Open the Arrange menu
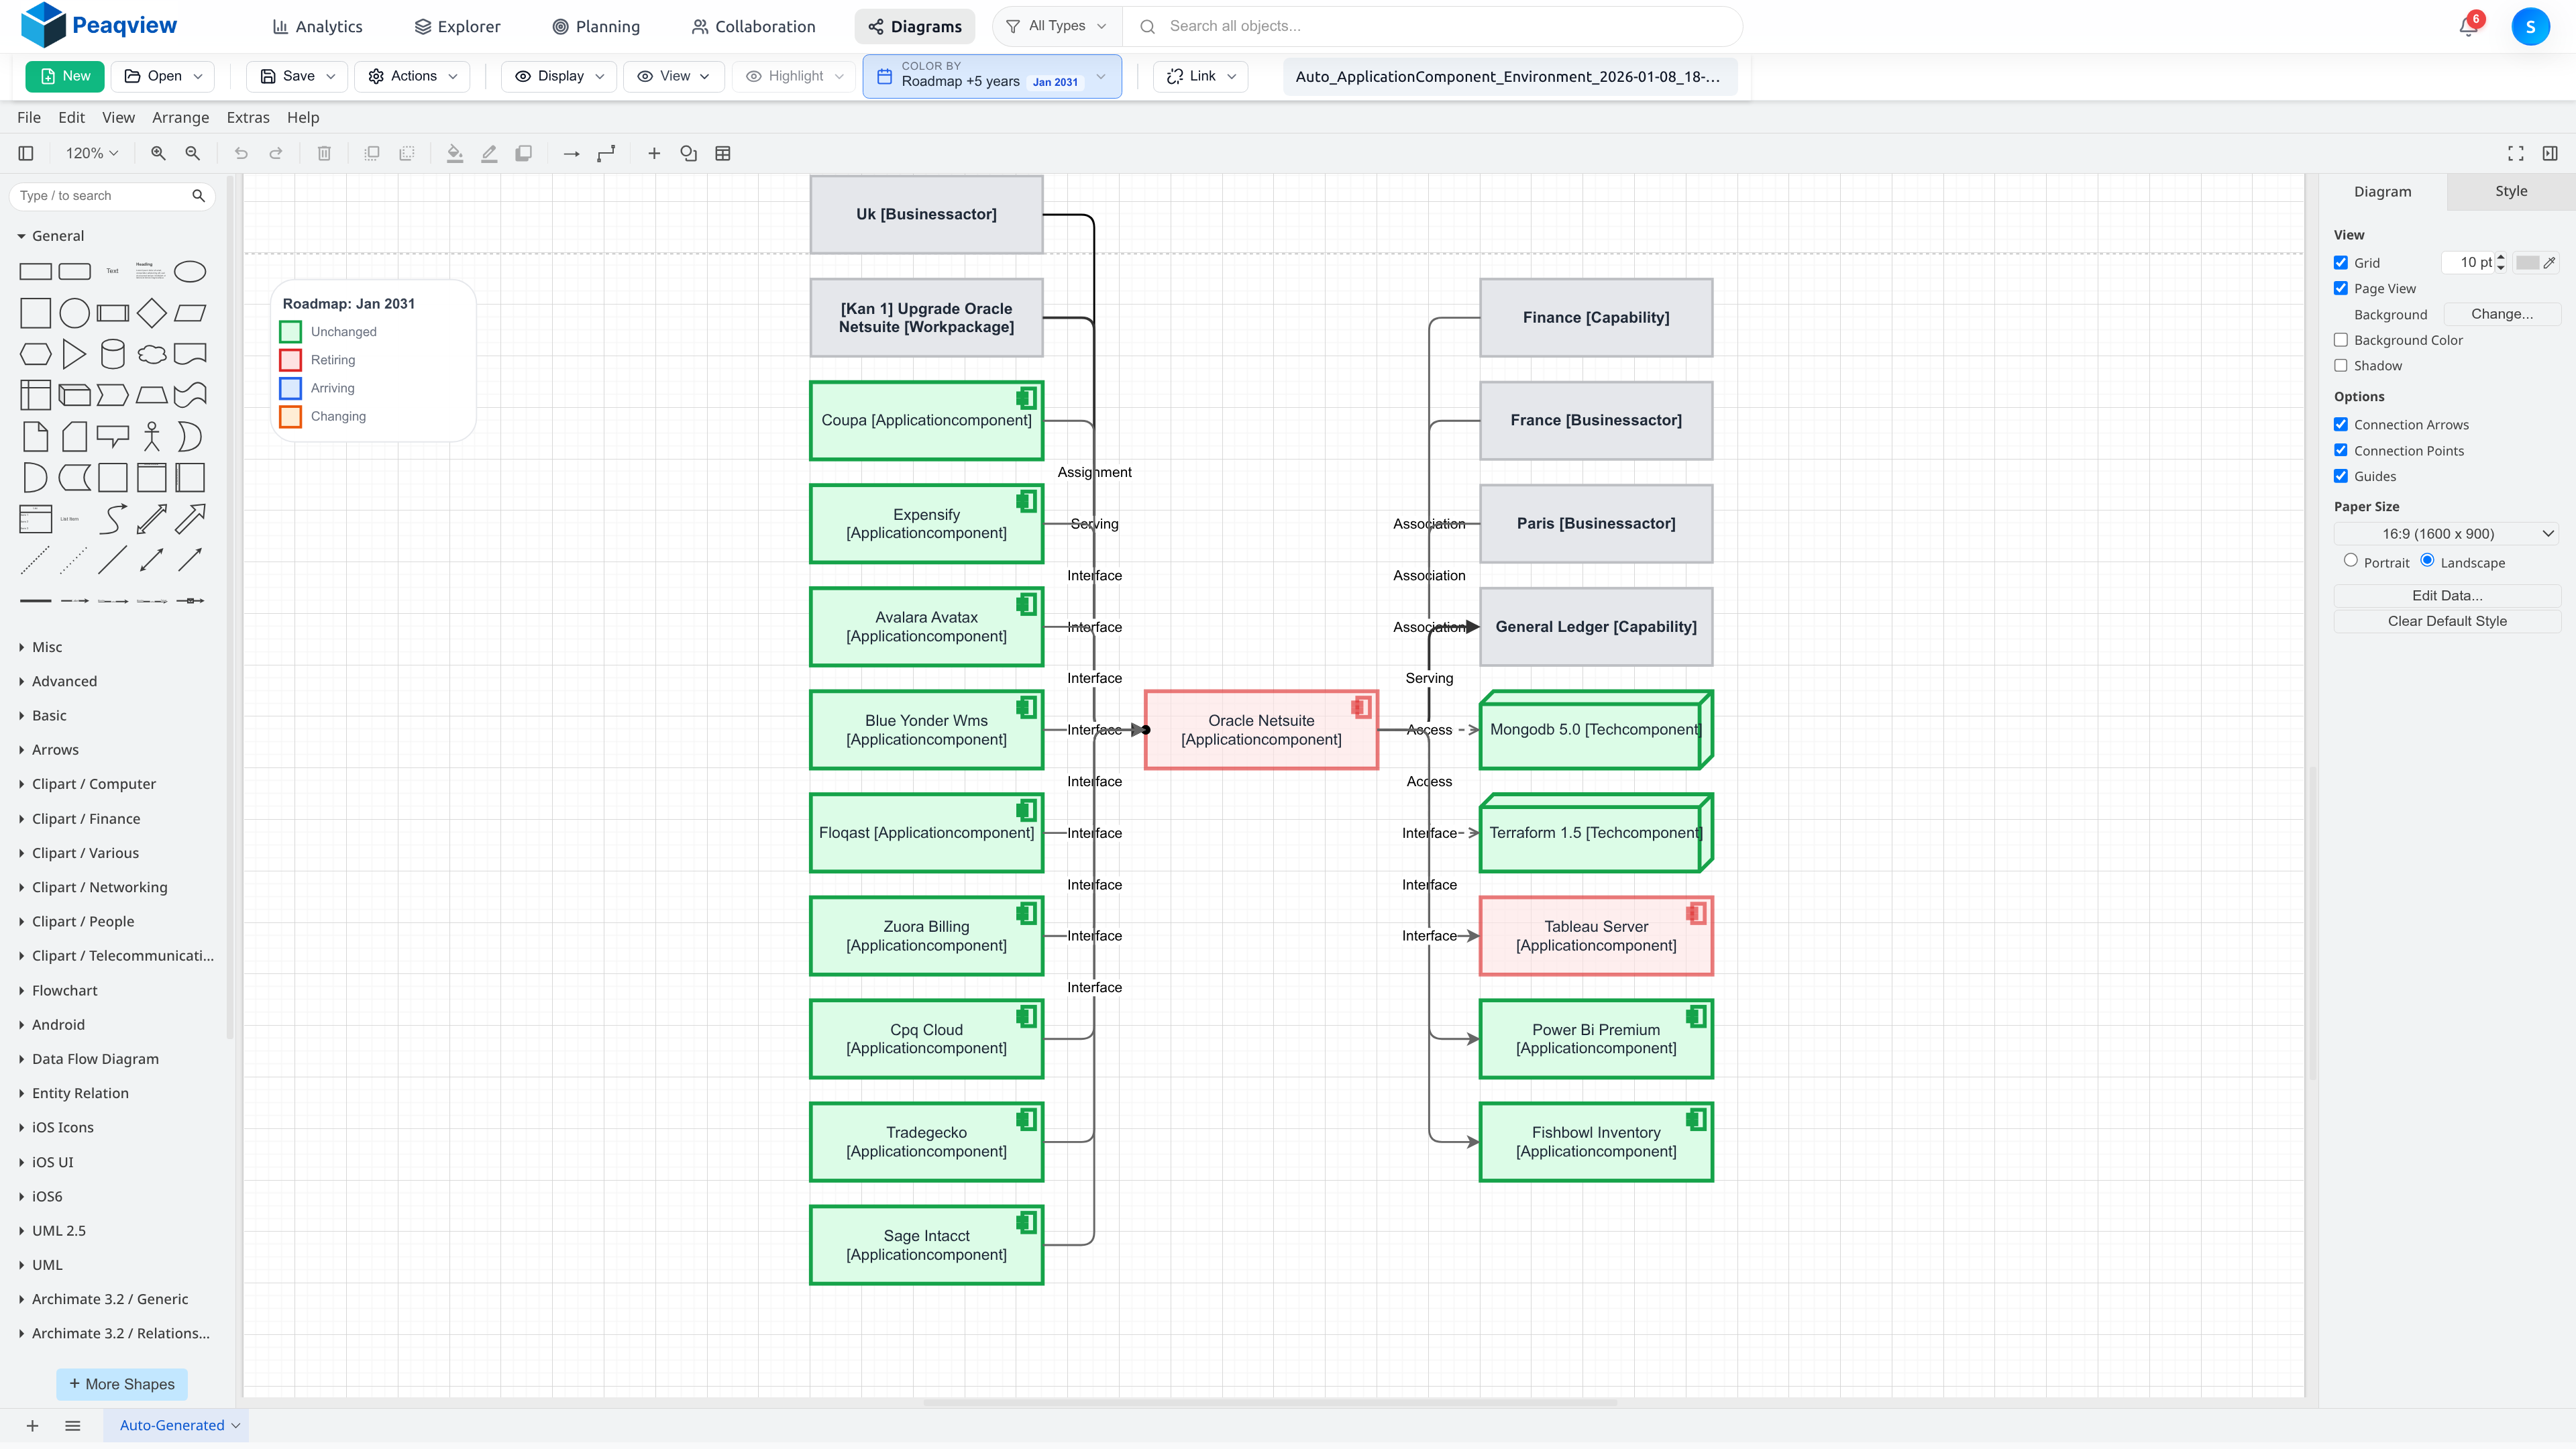Image resolution: width=2576 pixels, height=1449 pixels. (x=180, y=117)
